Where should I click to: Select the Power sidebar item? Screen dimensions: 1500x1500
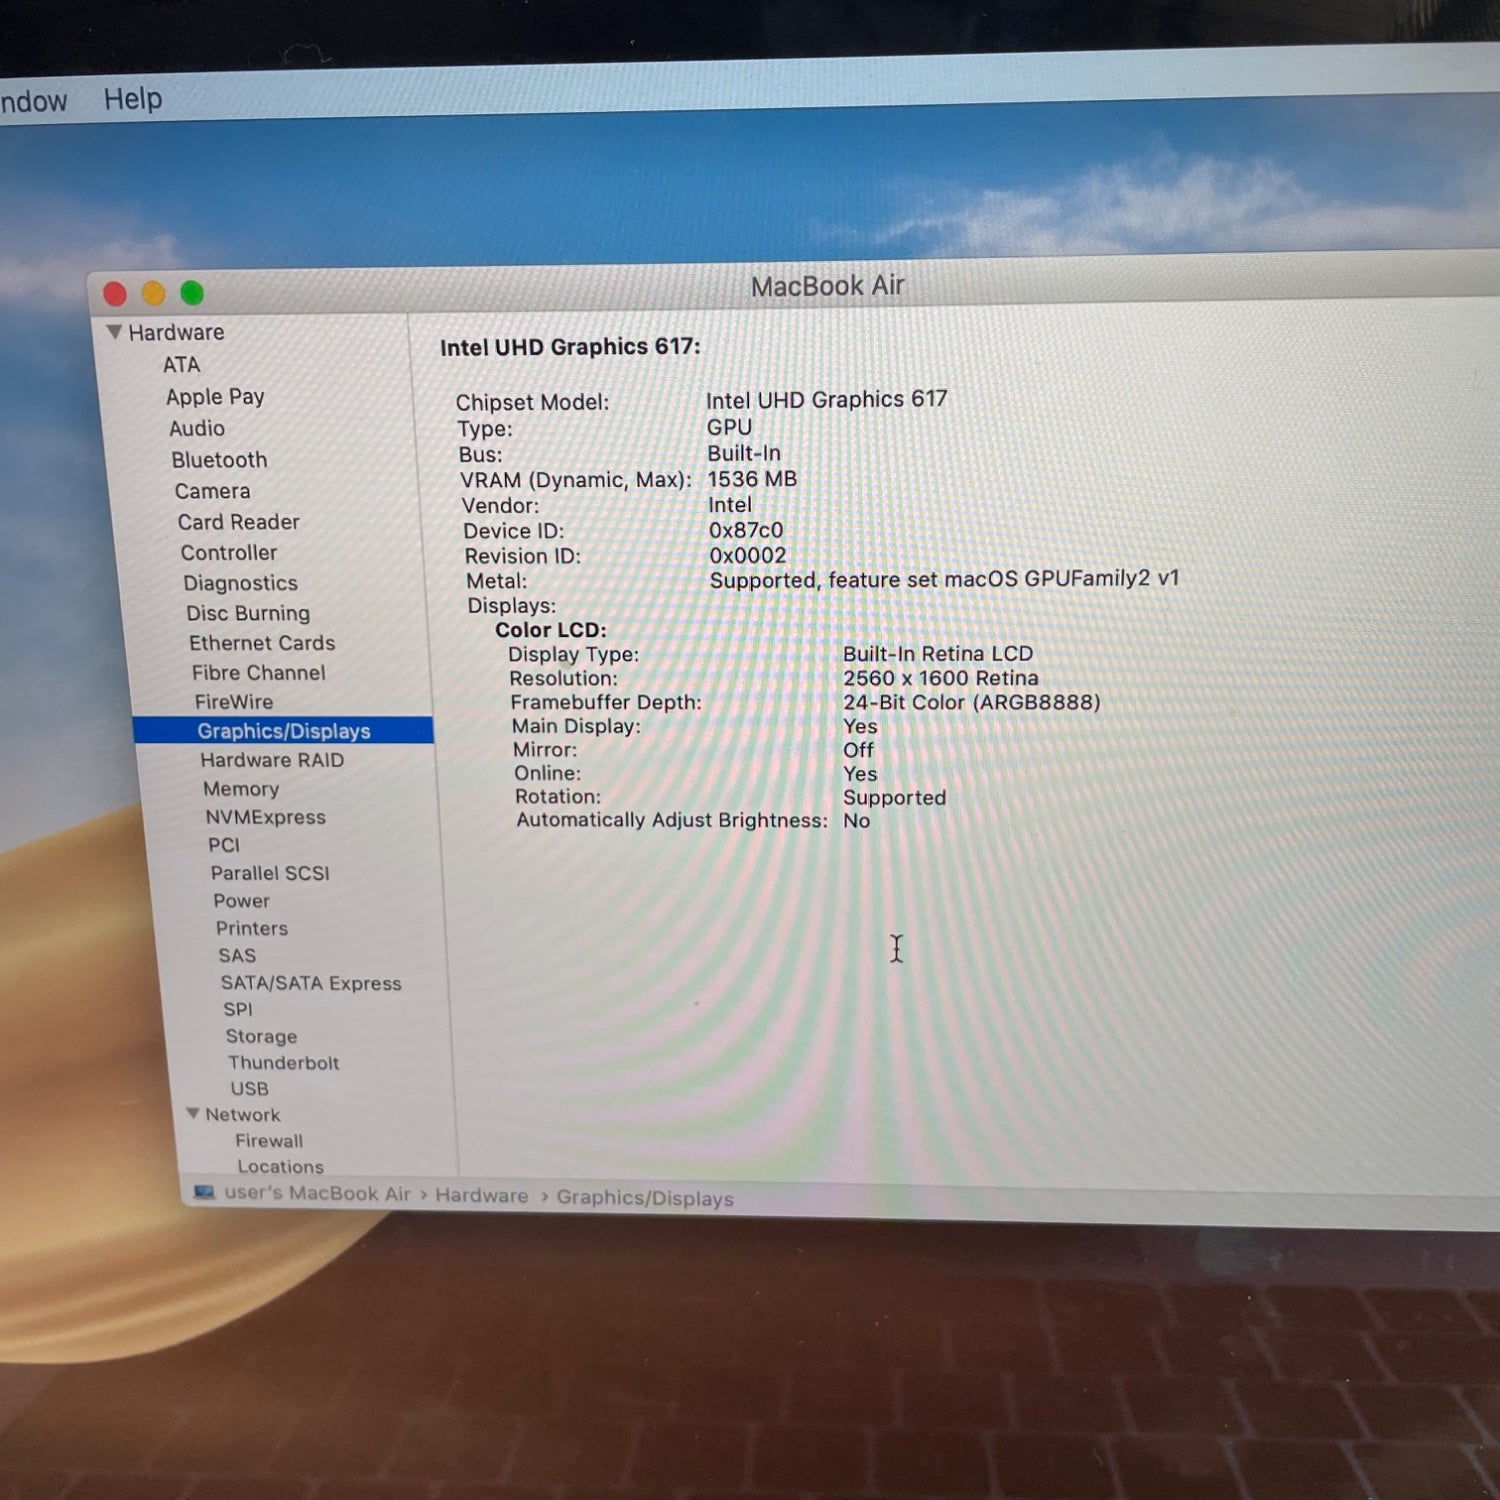pos(241,901)
